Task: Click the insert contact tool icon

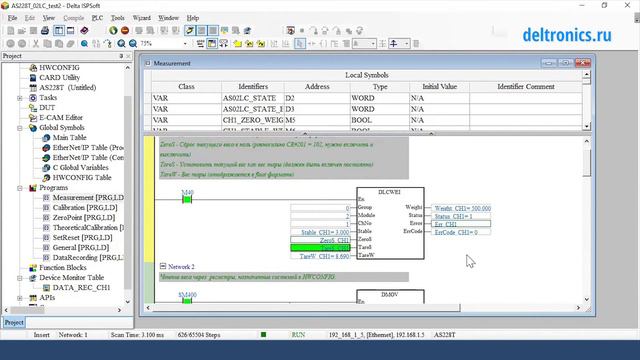Action: click(x=312, y=43)
